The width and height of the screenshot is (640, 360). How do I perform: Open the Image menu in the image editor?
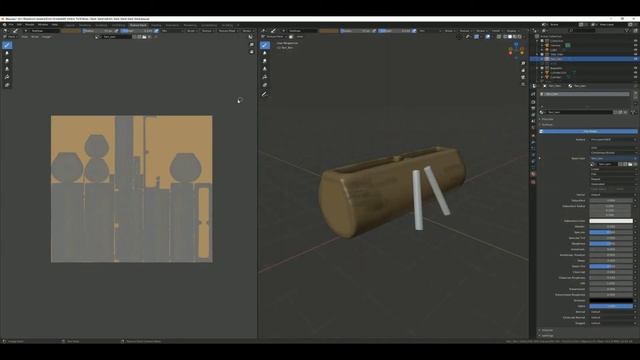[47, 37]
